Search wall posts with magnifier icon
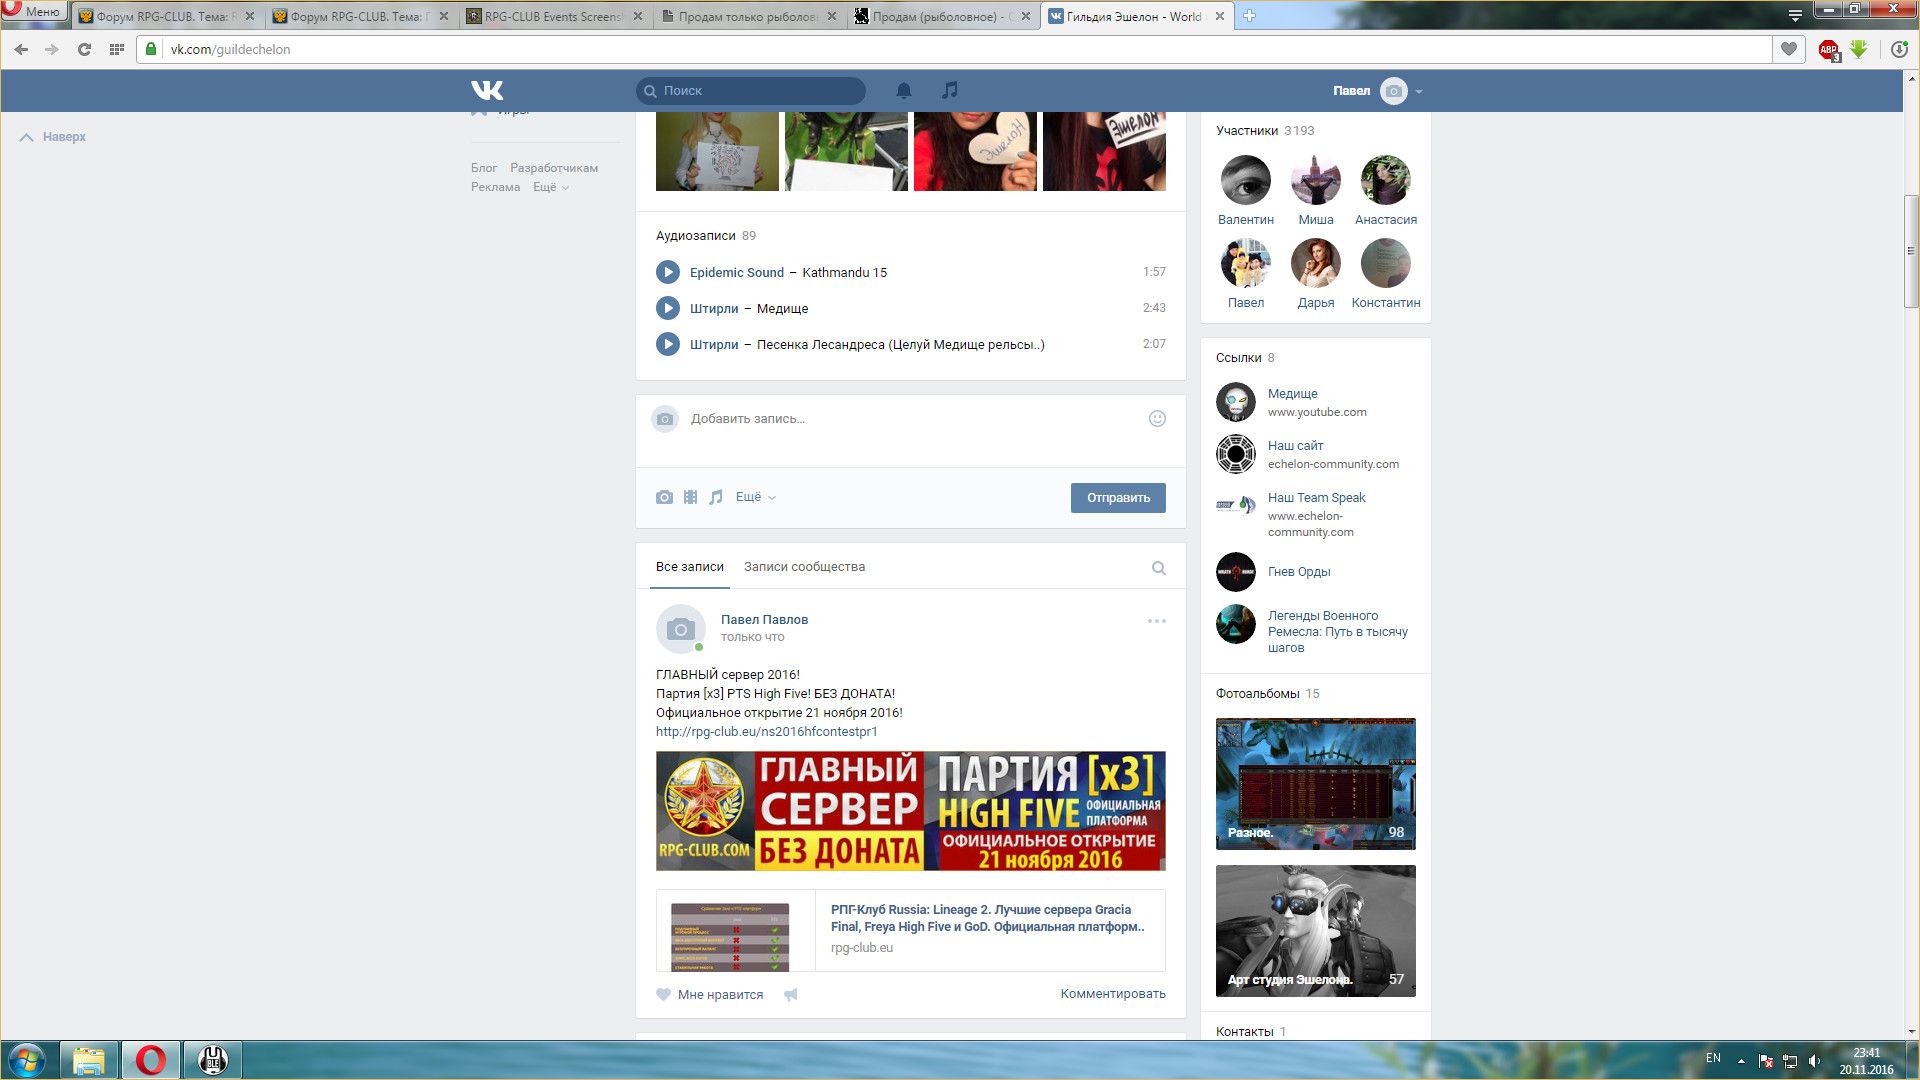The image size is (1920, 1080). [x=1158, y=568]
